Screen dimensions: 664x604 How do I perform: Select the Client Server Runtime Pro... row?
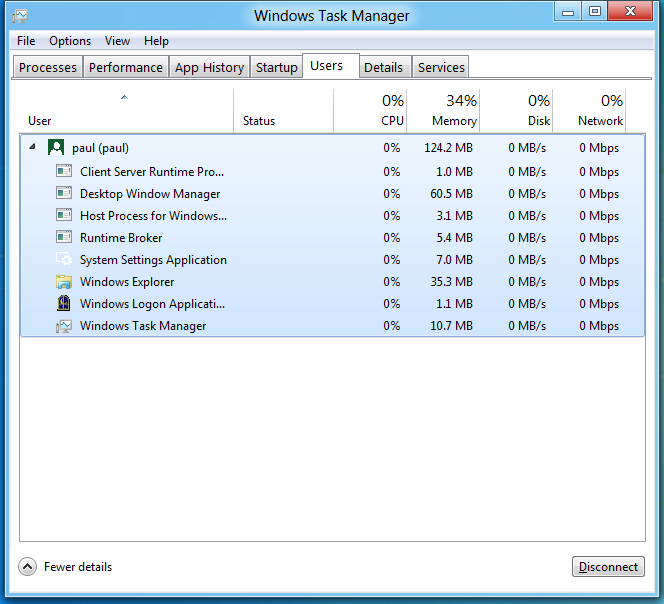(332, 171)
